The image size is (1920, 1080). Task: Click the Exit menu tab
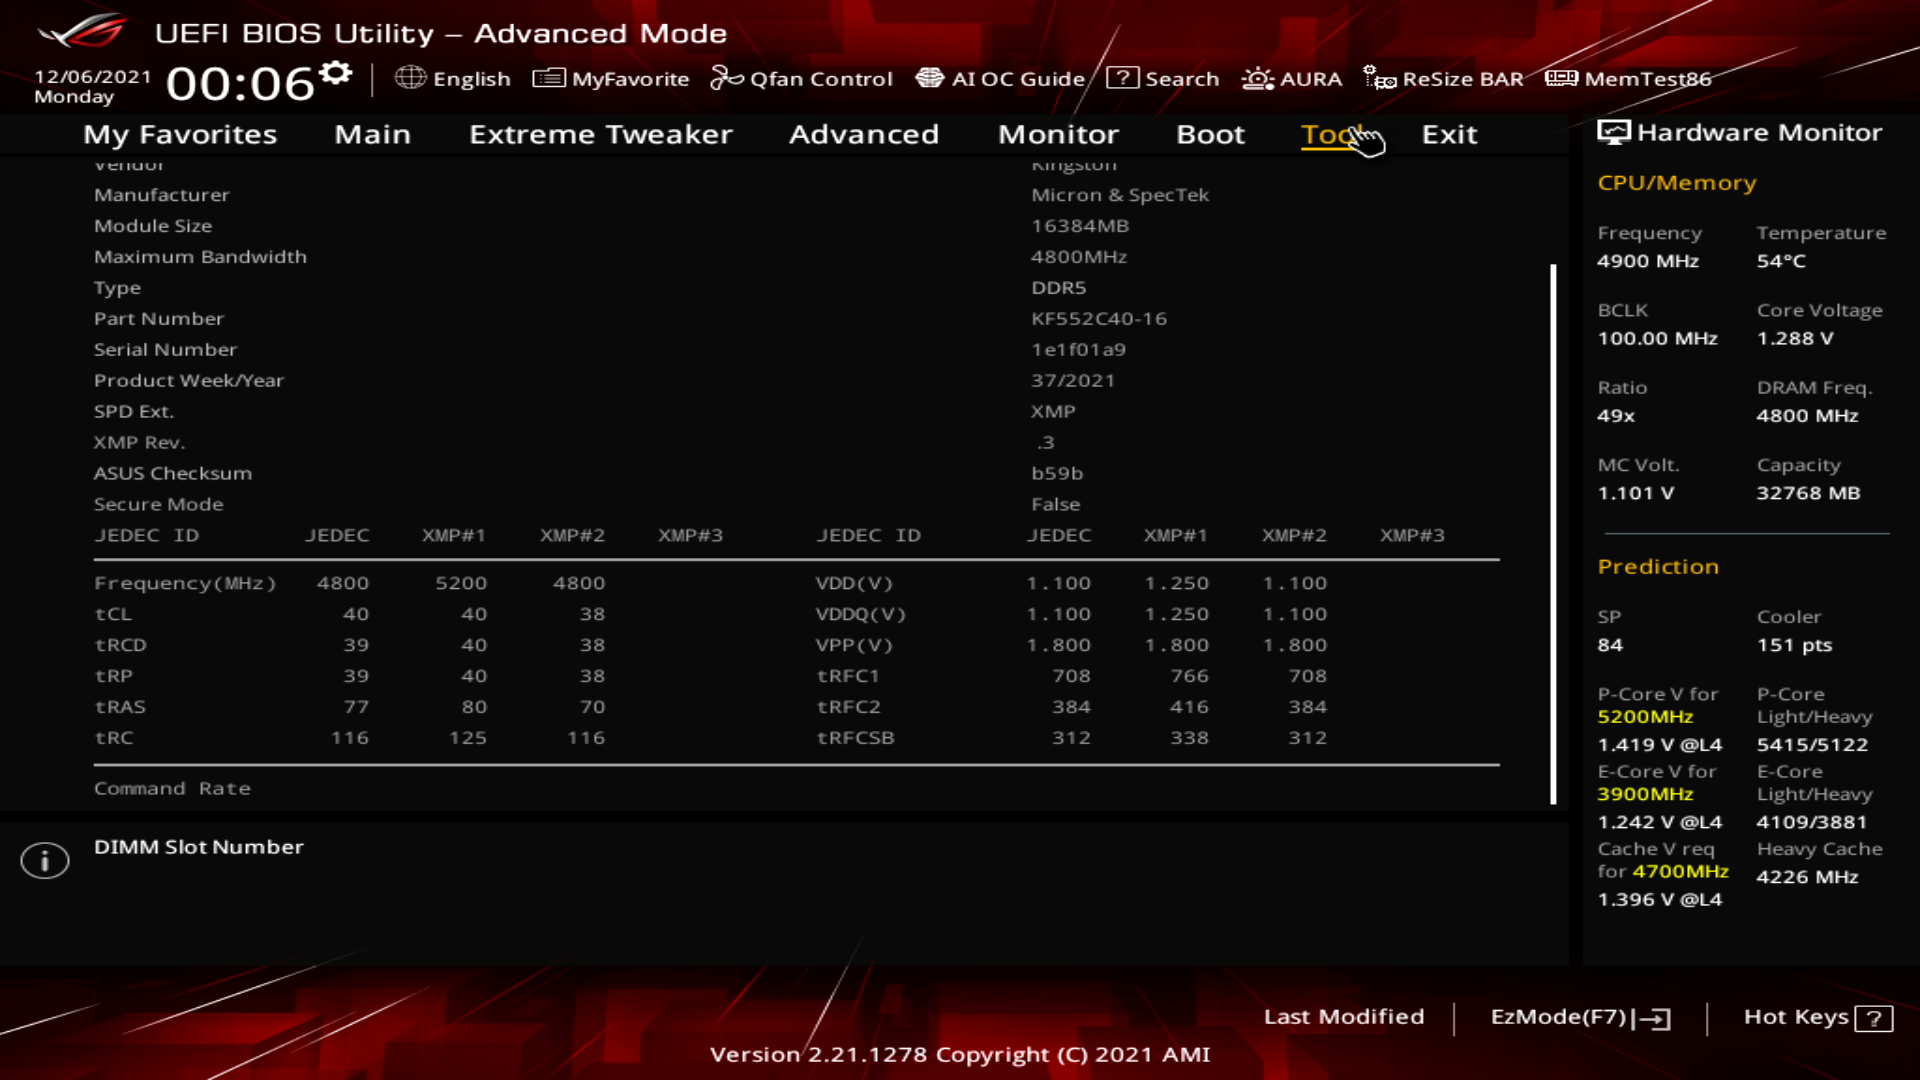point(1449,134)
